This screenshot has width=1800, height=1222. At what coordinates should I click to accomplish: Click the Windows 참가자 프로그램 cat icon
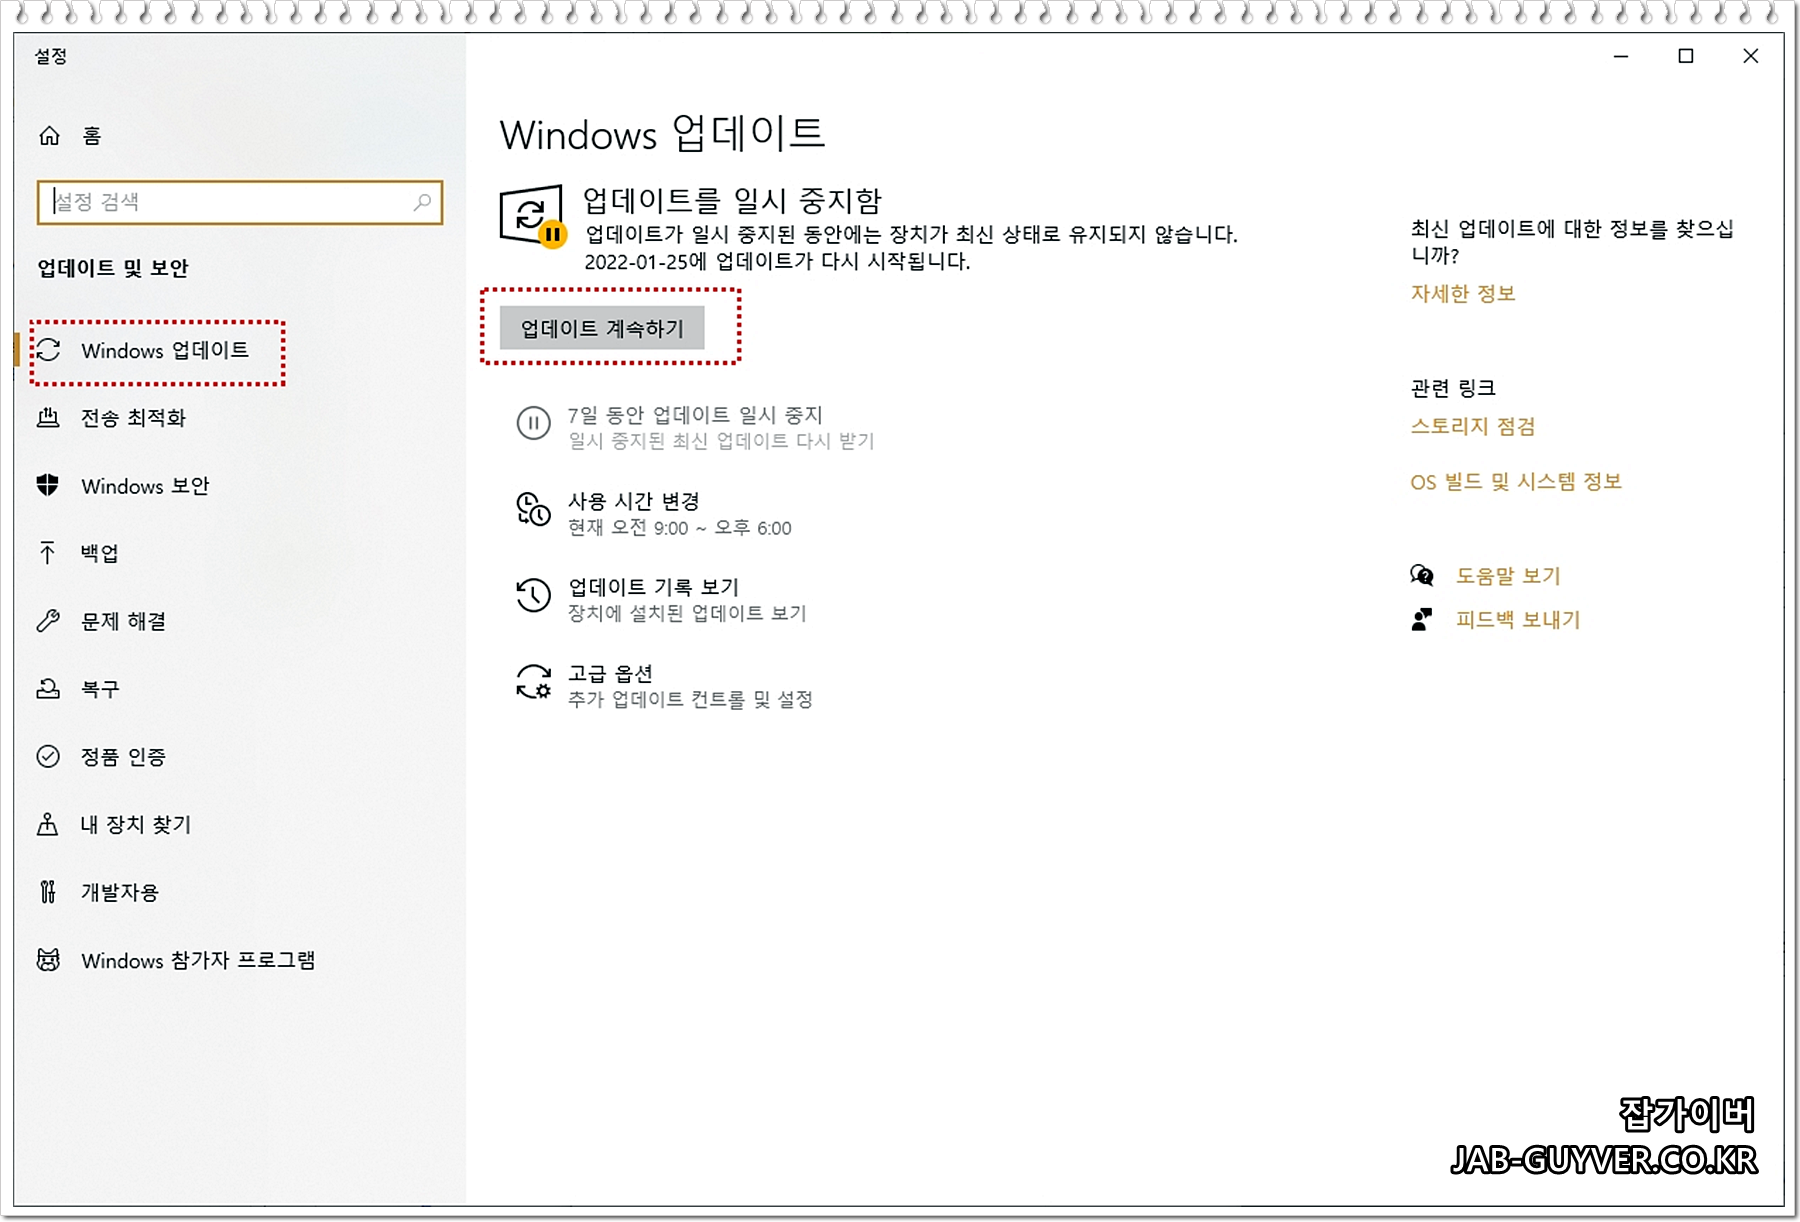pos(48,960)
